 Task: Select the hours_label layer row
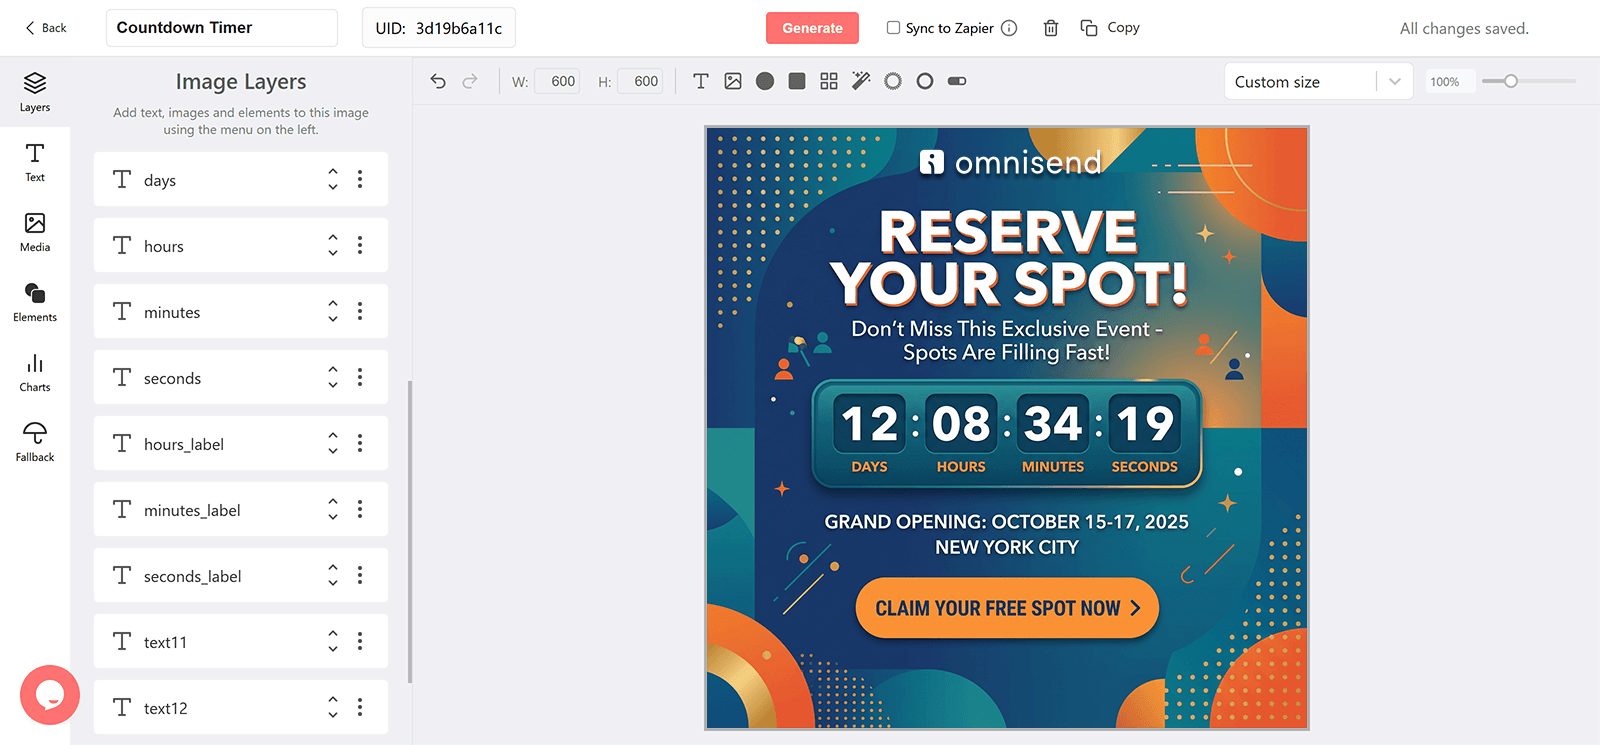coord(241,443)
